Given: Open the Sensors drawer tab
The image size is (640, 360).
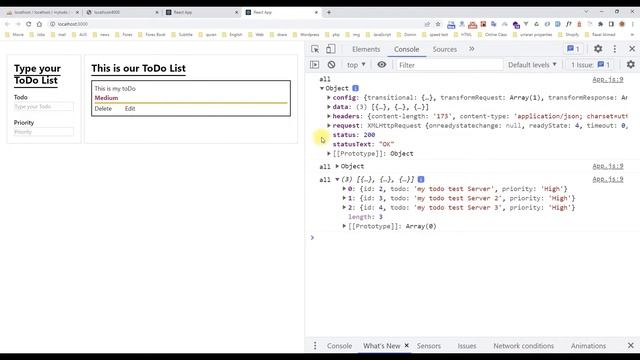Looking at the screenshot, I should pos(429,346).
